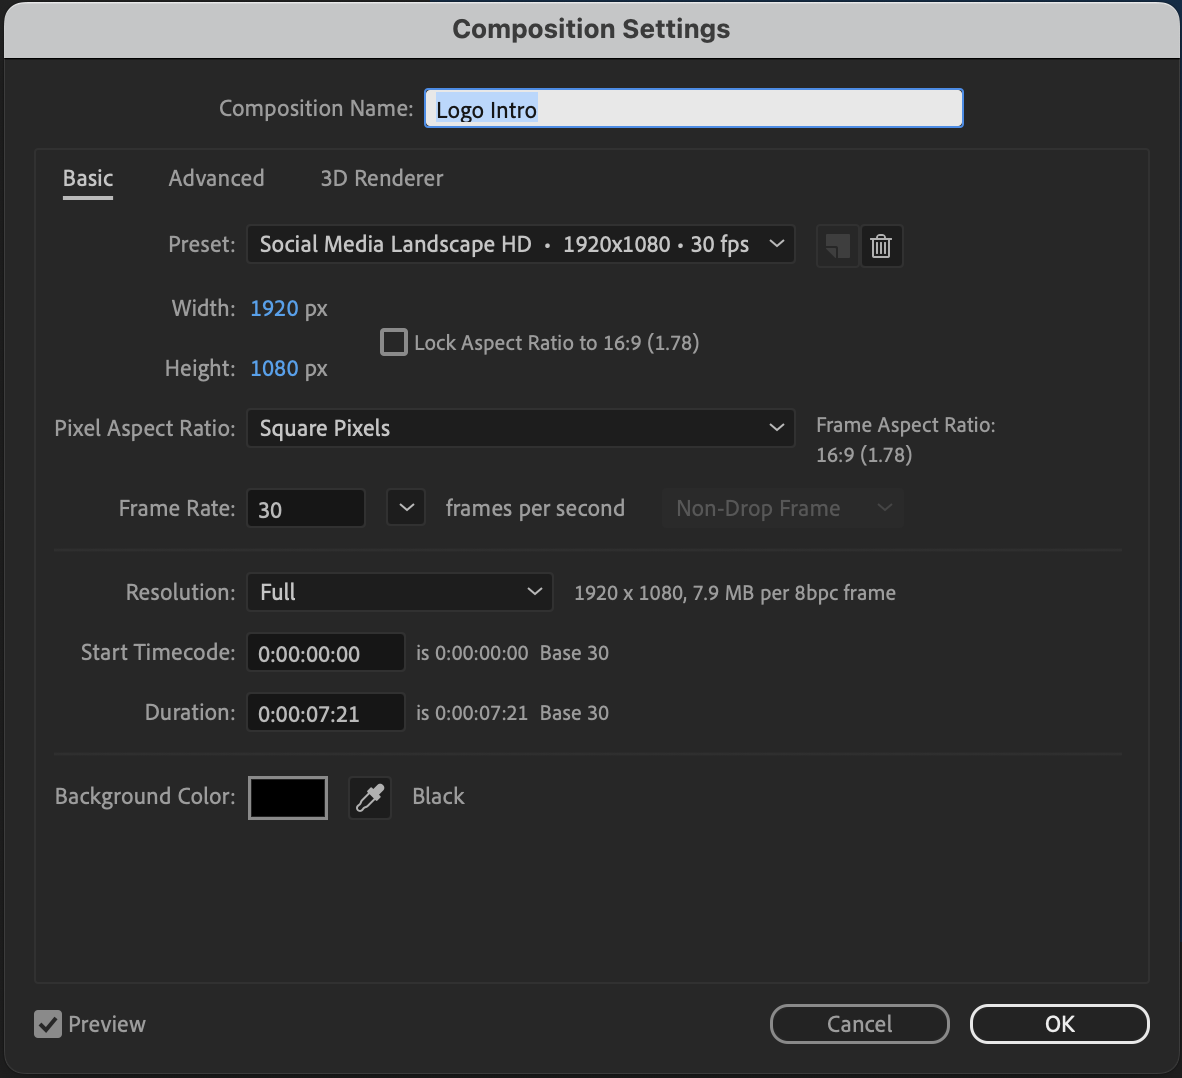Click the delete preset trash icon
Image resolution: width=1182 pixels, height=1078 pixels.
pyautogui.click(x=881, y=246)
